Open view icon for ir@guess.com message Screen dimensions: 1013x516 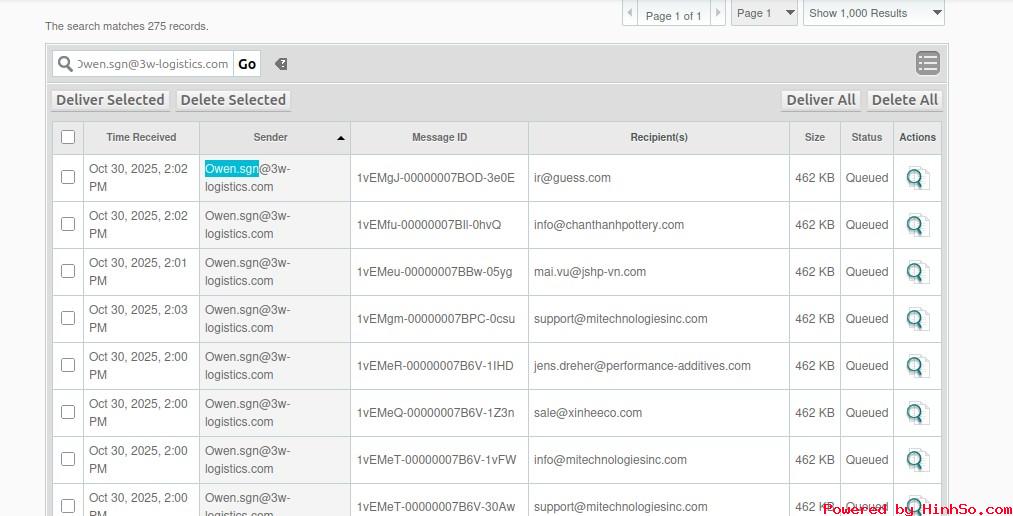tap(917, 178)
